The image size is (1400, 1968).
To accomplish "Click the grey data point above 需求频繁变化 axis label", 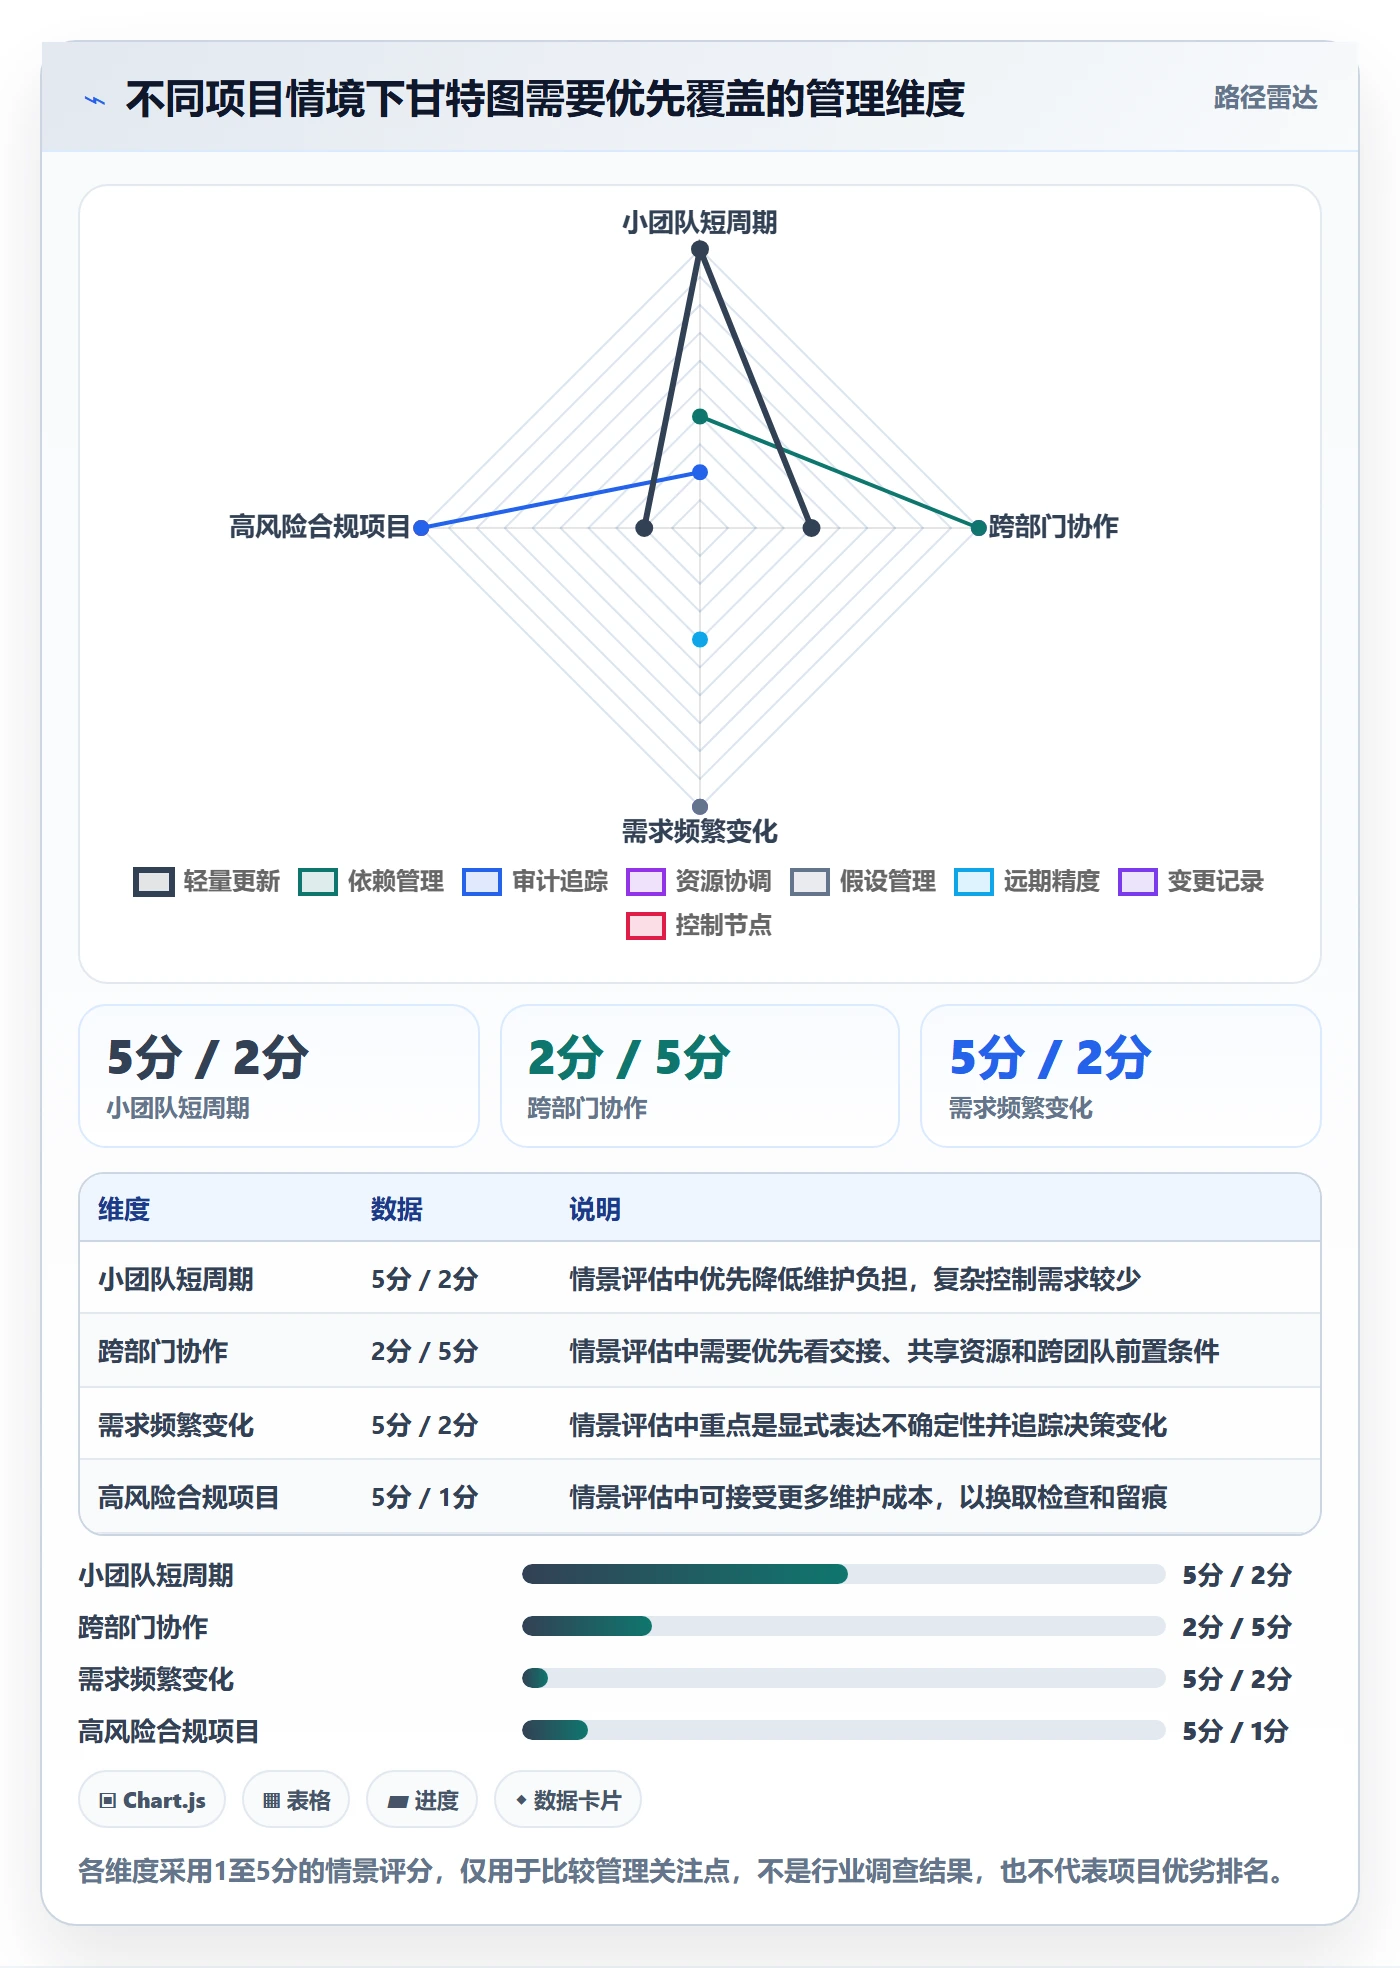I will [700, 807].
